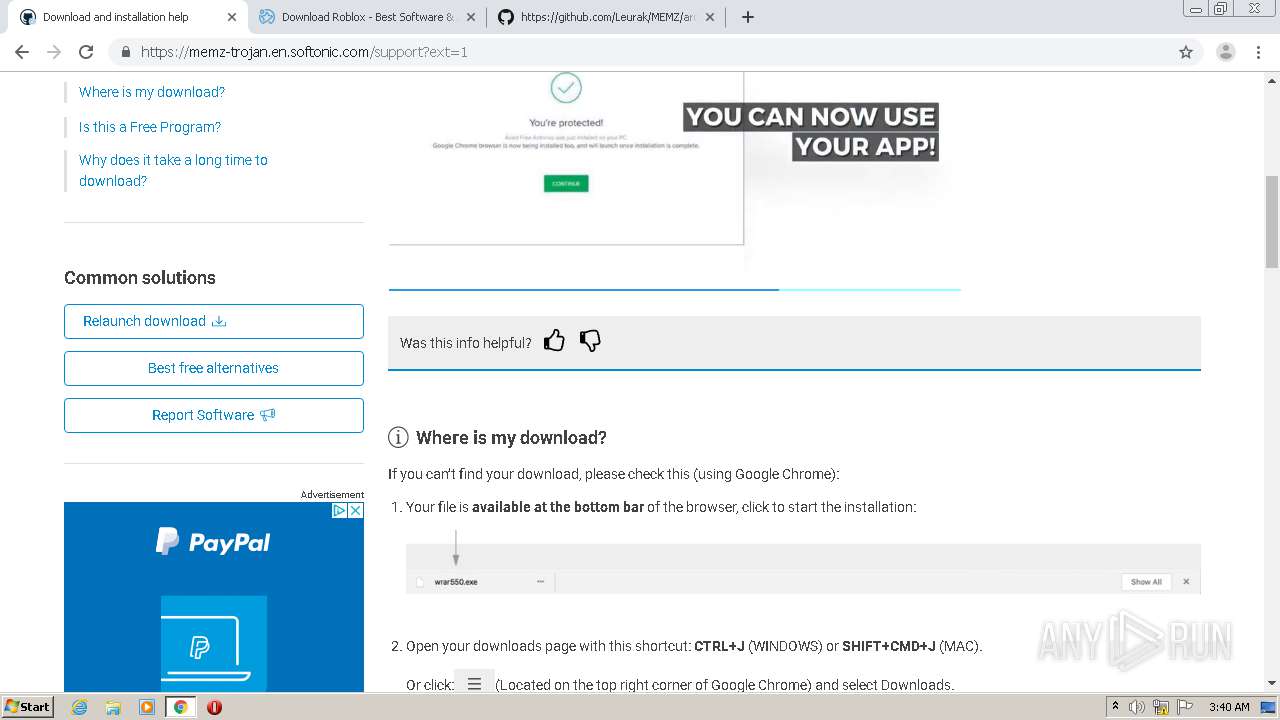Click the Report Software button
This screenshot has height=720, width=1280.
click(214, 415)
